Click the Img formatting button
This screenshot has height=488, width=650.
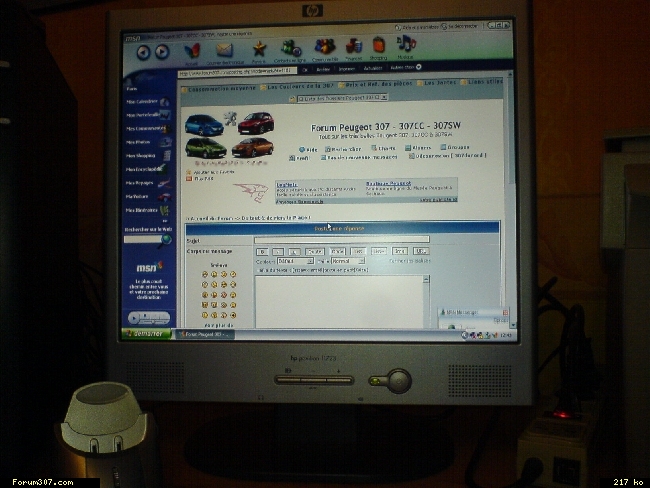(x=400, y=251)
